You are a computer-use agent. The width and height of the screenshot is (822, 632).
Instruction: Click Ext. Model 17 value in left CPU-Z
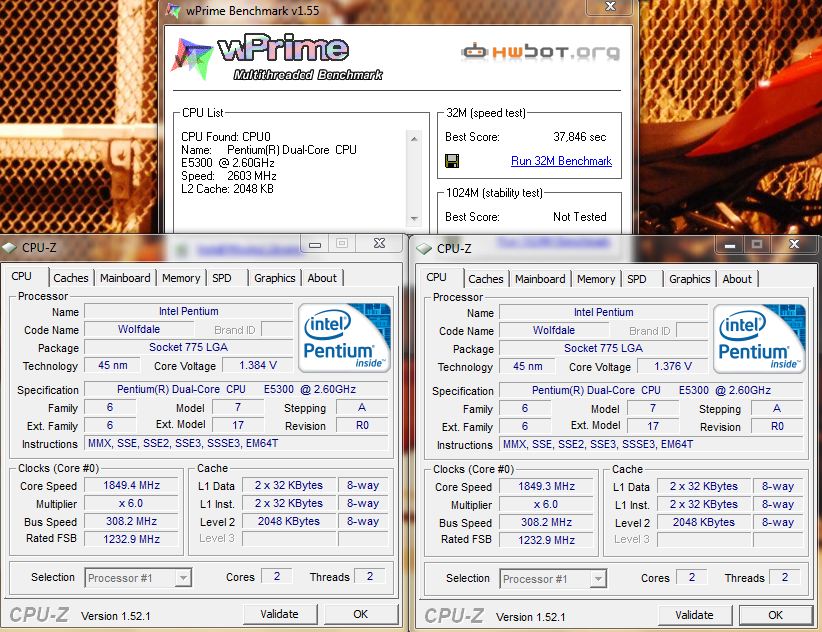(x=237, y=425)
